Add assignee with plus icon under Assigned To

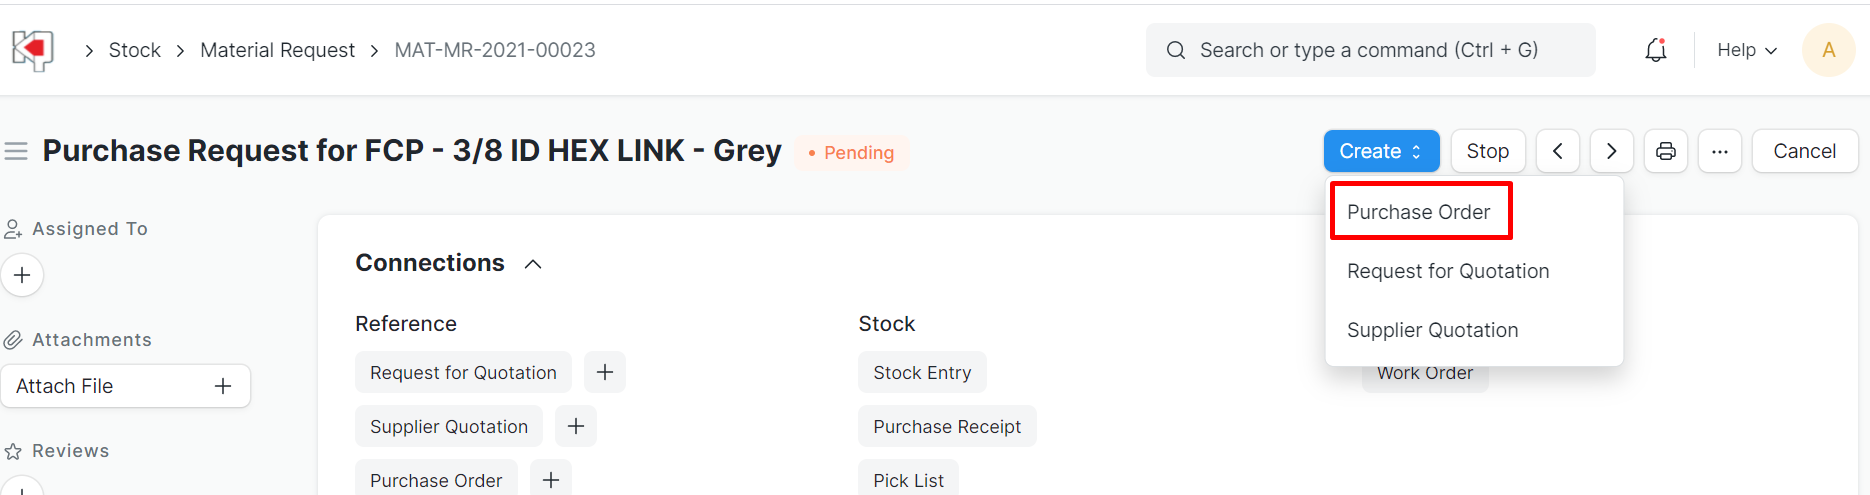(22, 275)
